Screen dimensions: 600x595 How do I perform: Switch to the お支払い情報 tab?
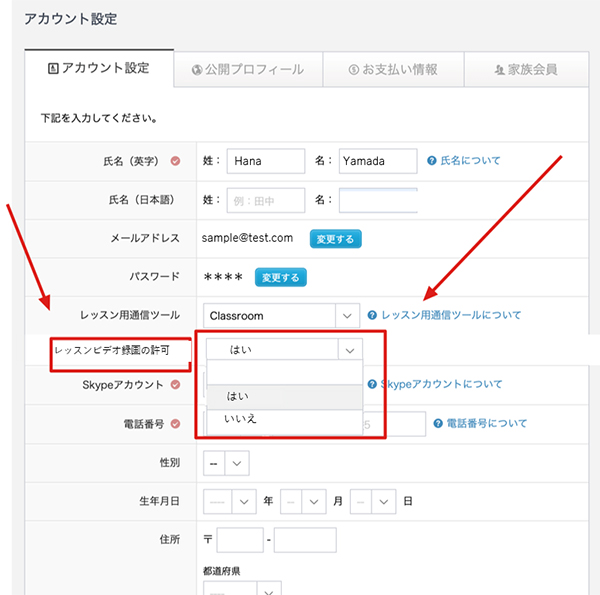(x=392, y=70)
